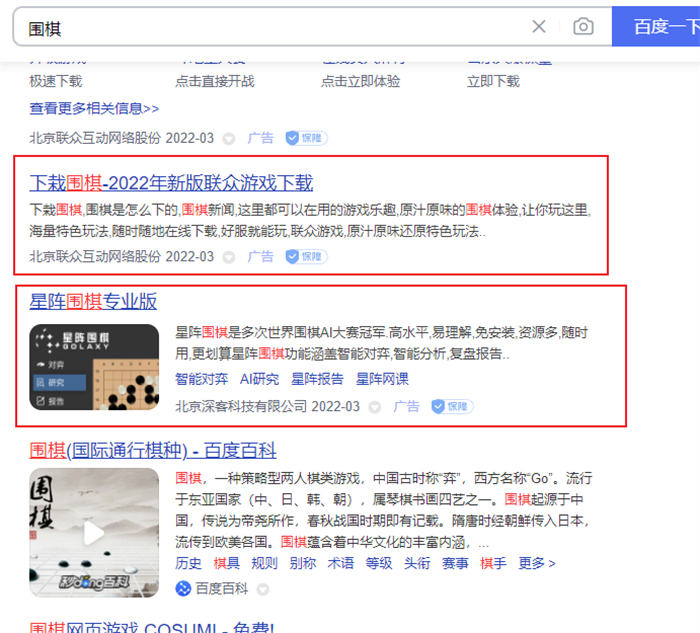
Task: Open the 规则 link under Baike result
Action: tap(264, 563)
